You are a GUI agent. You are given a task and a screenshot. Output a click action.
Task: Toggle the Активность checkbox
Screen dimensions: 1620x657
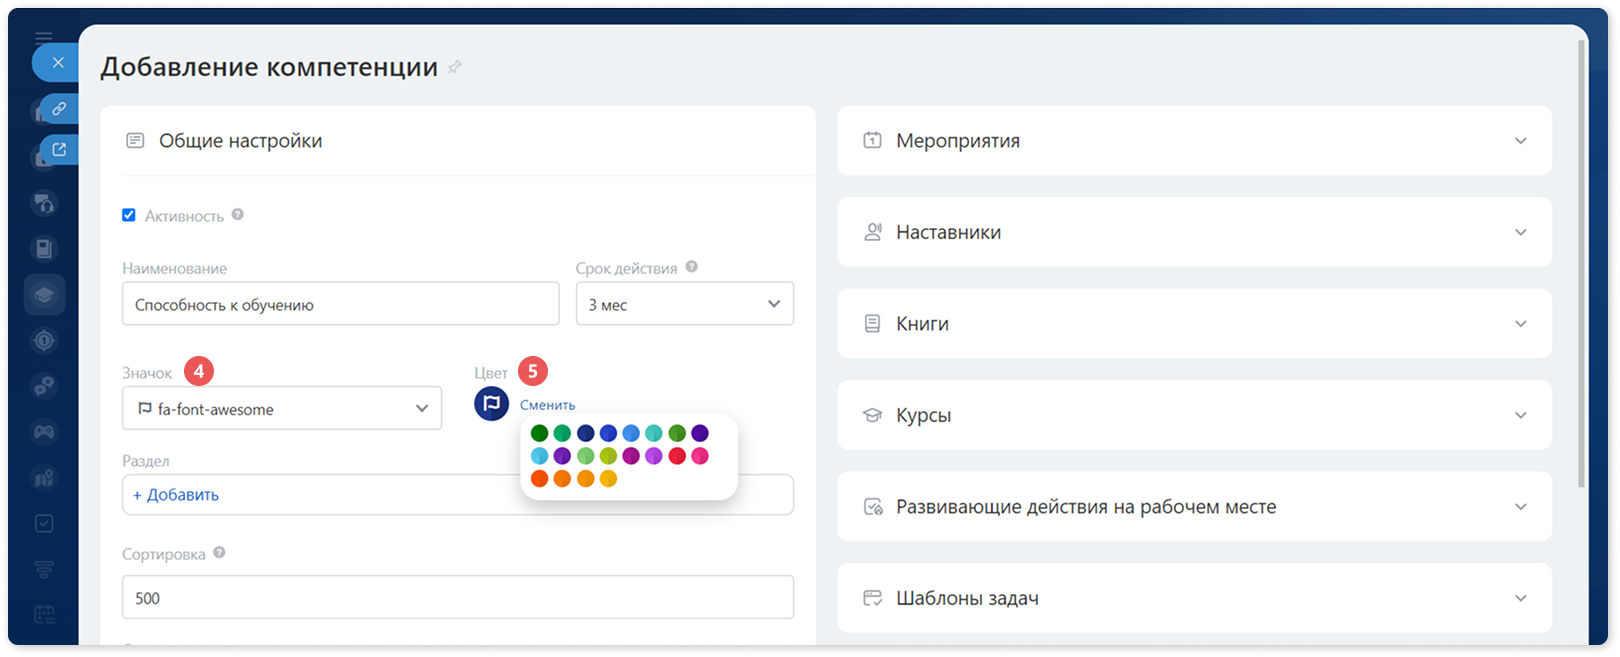pos(129,215)
